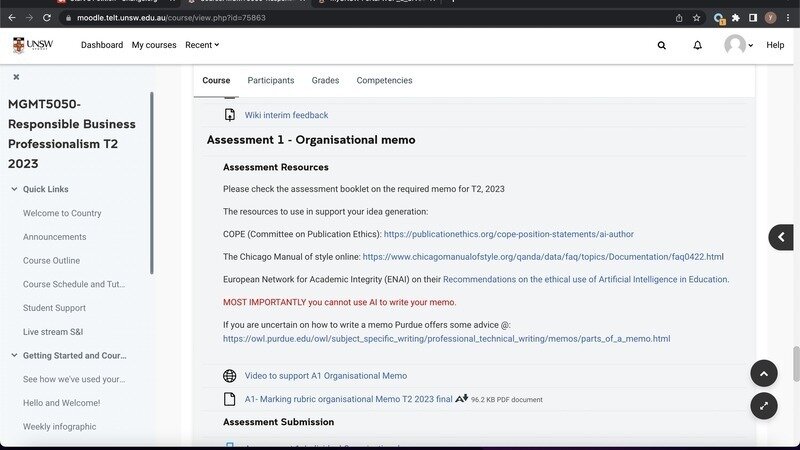Open the extensions puzzle icon

point(736,18)
